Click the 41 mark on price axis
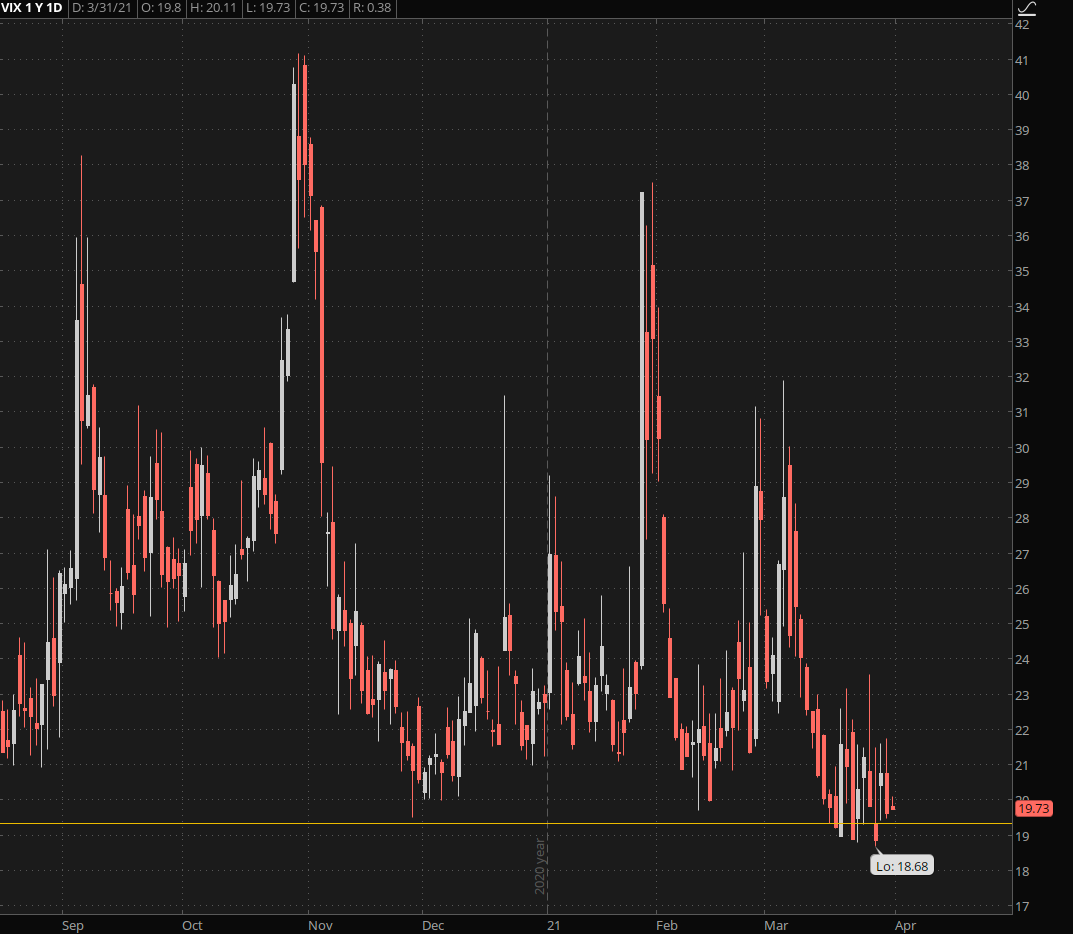1073x934 pixels. (1022, 61)
